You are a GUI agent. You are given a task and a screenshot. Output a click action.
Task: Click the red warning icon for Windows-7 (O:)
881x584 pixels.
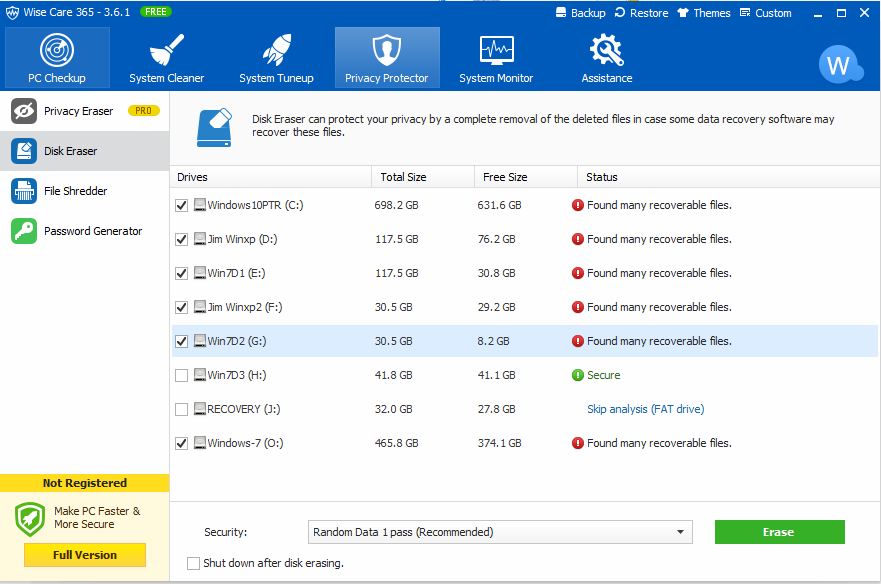[578, 443]
